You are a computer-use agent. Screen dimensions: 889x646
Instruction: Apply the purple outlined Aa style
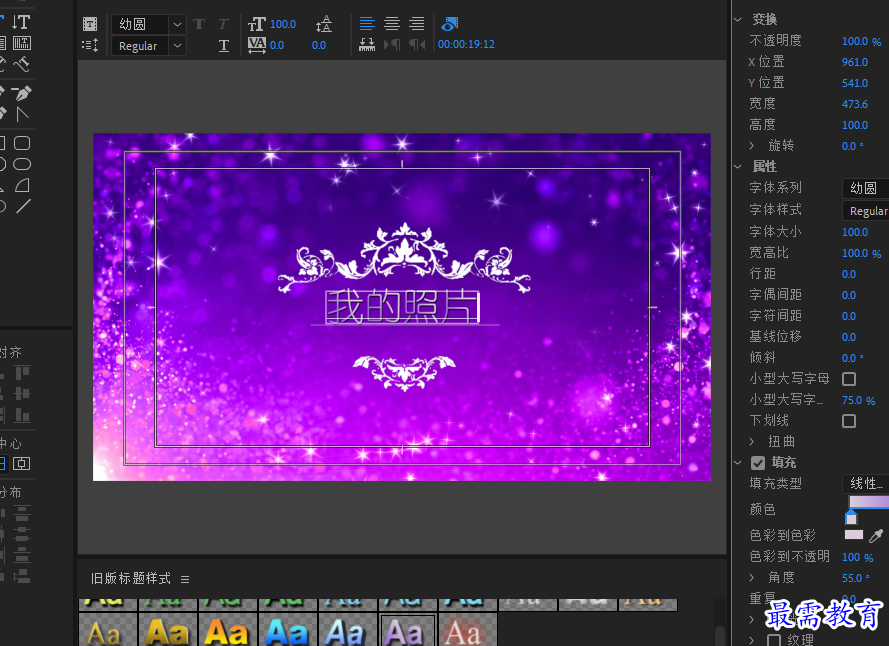point(407,631)
